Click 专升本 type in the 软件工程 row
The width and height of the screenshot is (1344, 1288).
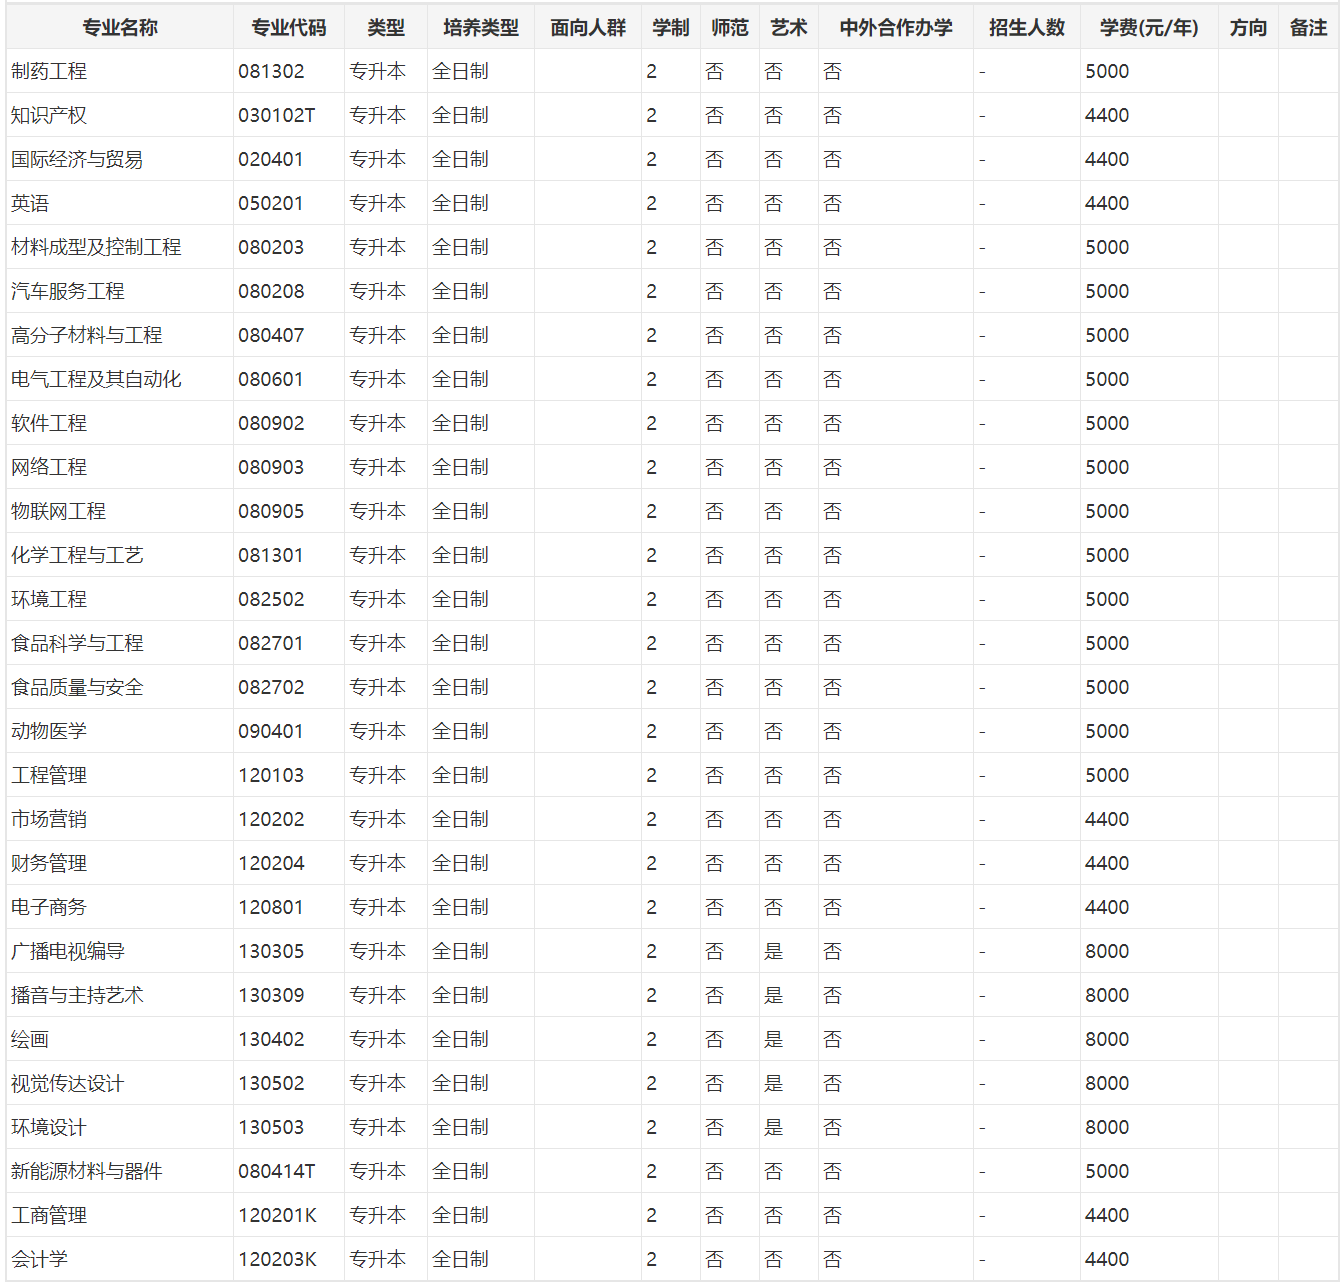click(378, 424)
